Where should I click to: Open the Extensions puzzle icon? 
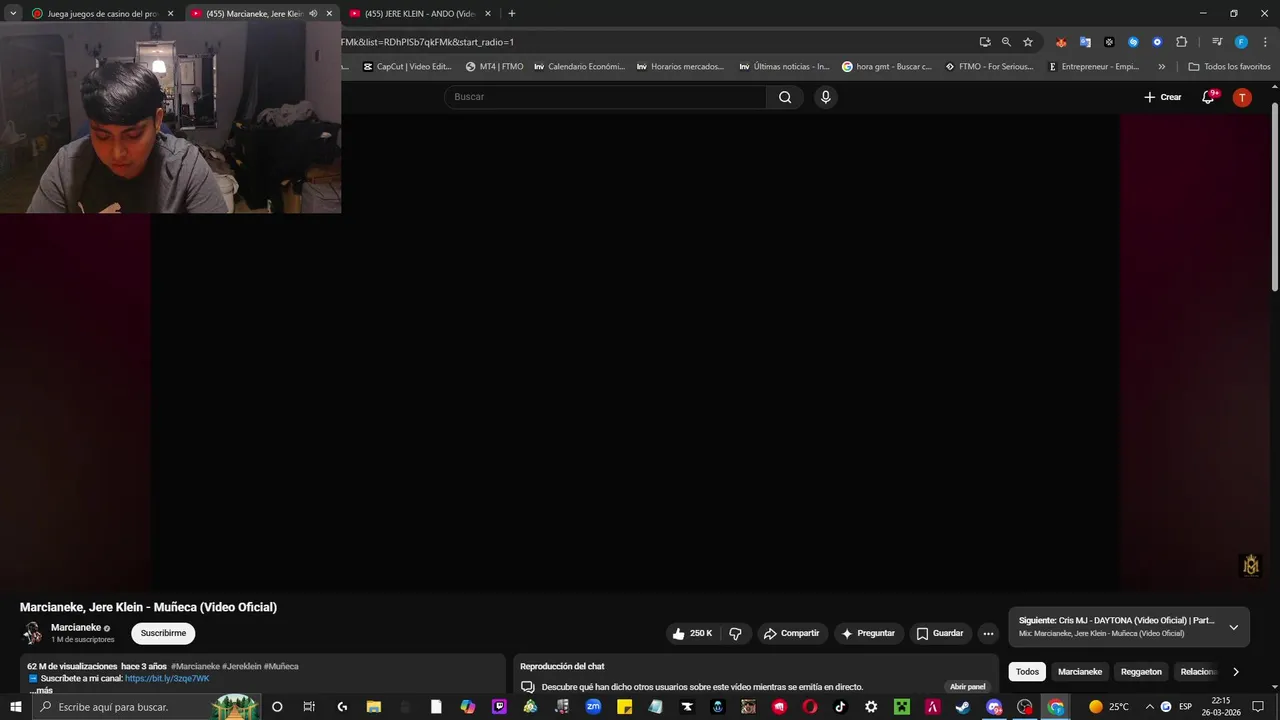click(x=1181, y=42)
